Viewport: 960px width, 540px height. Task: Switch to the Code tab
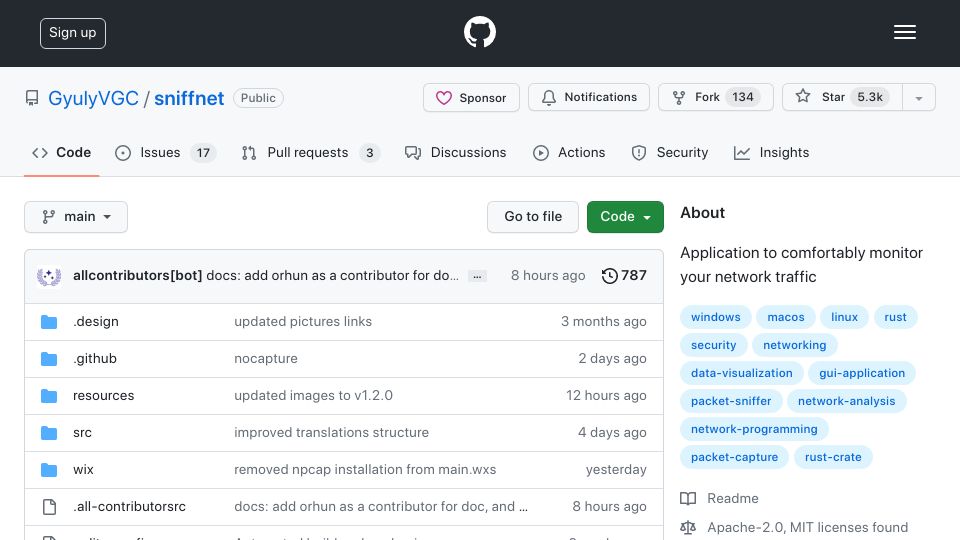[61, 152]
